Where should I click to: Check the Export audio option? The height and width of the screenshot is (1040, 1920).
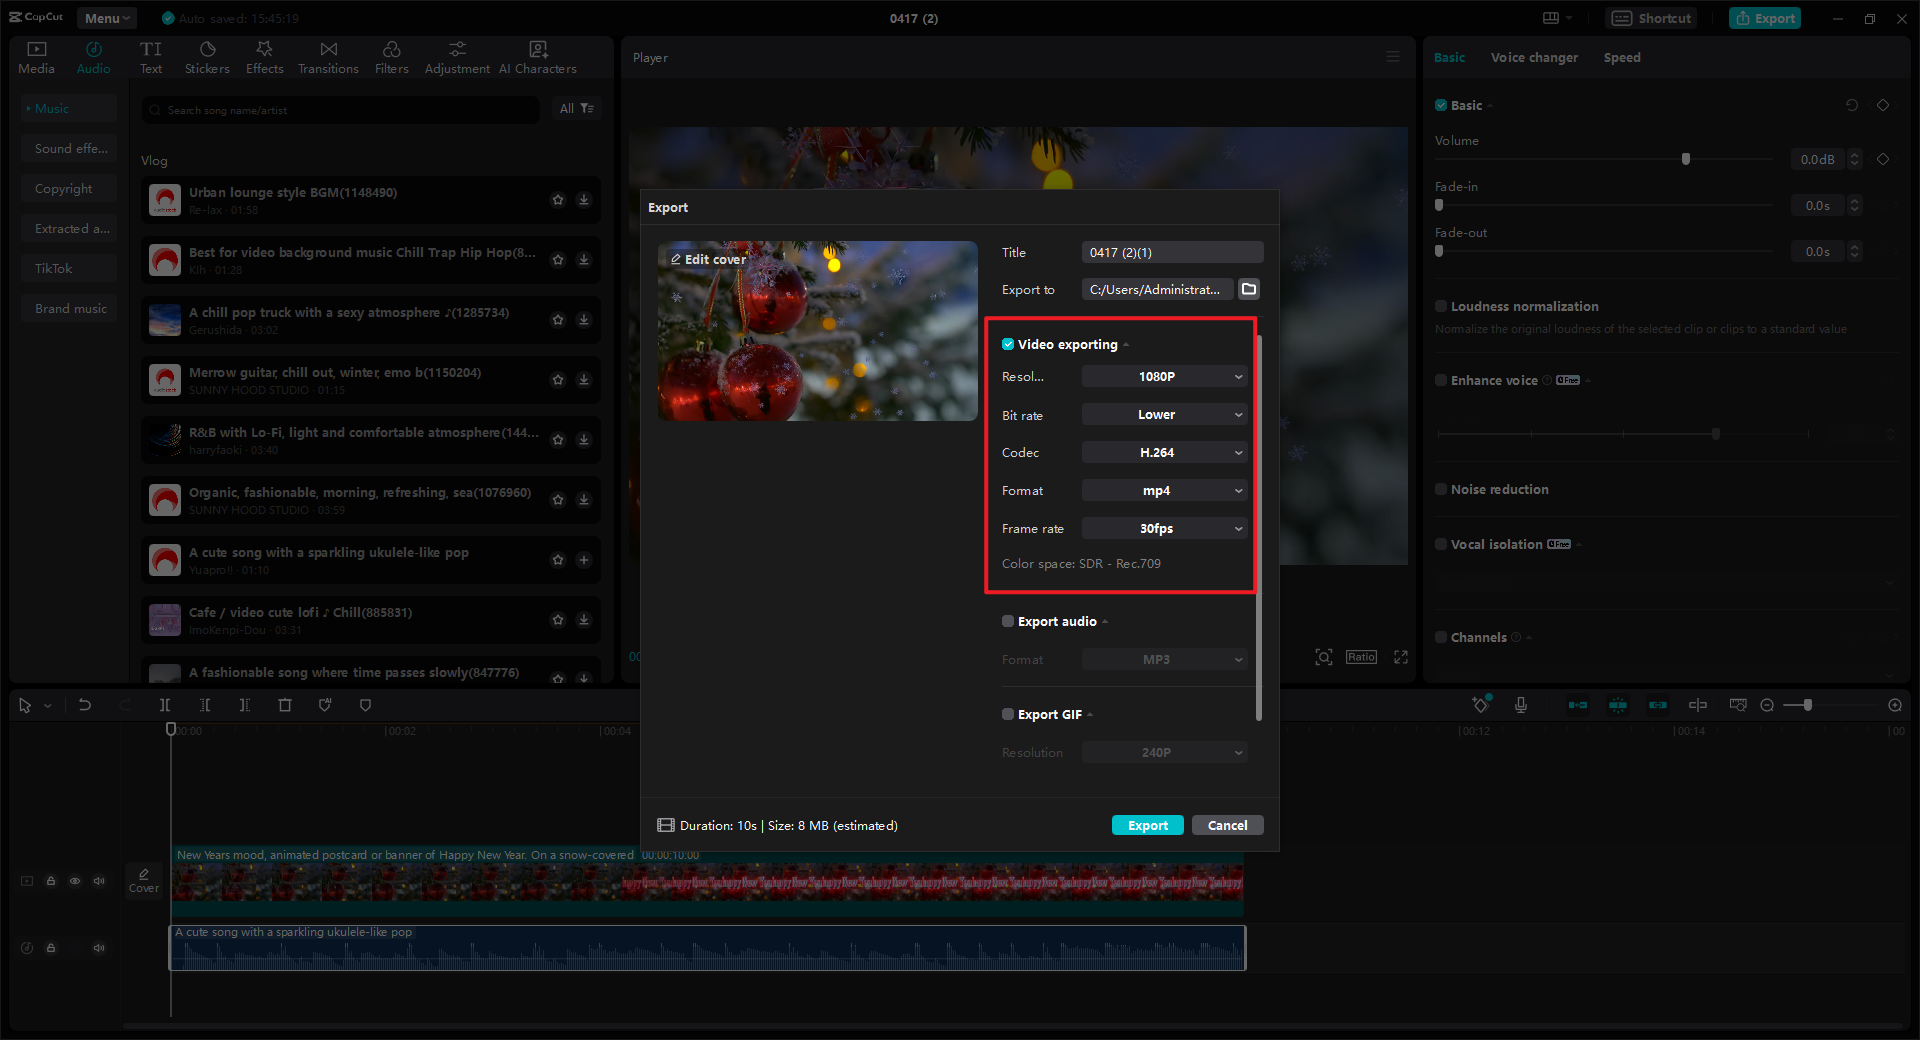pyautogui.click(x=1007, y=621)
